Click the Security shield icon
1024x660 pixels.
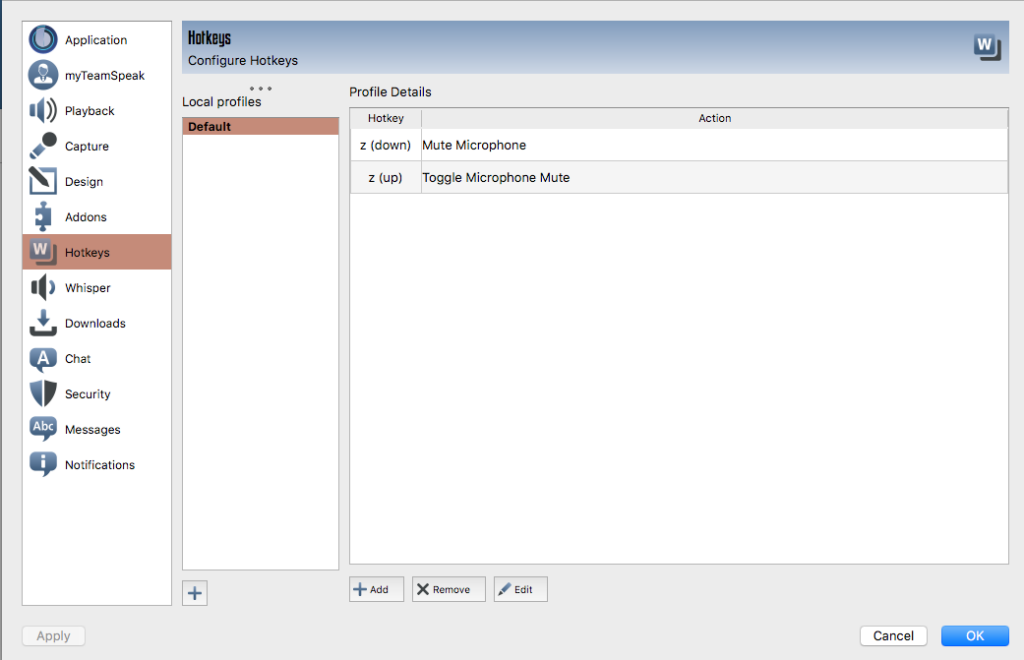pyautogui.click(x=43, y=394)
